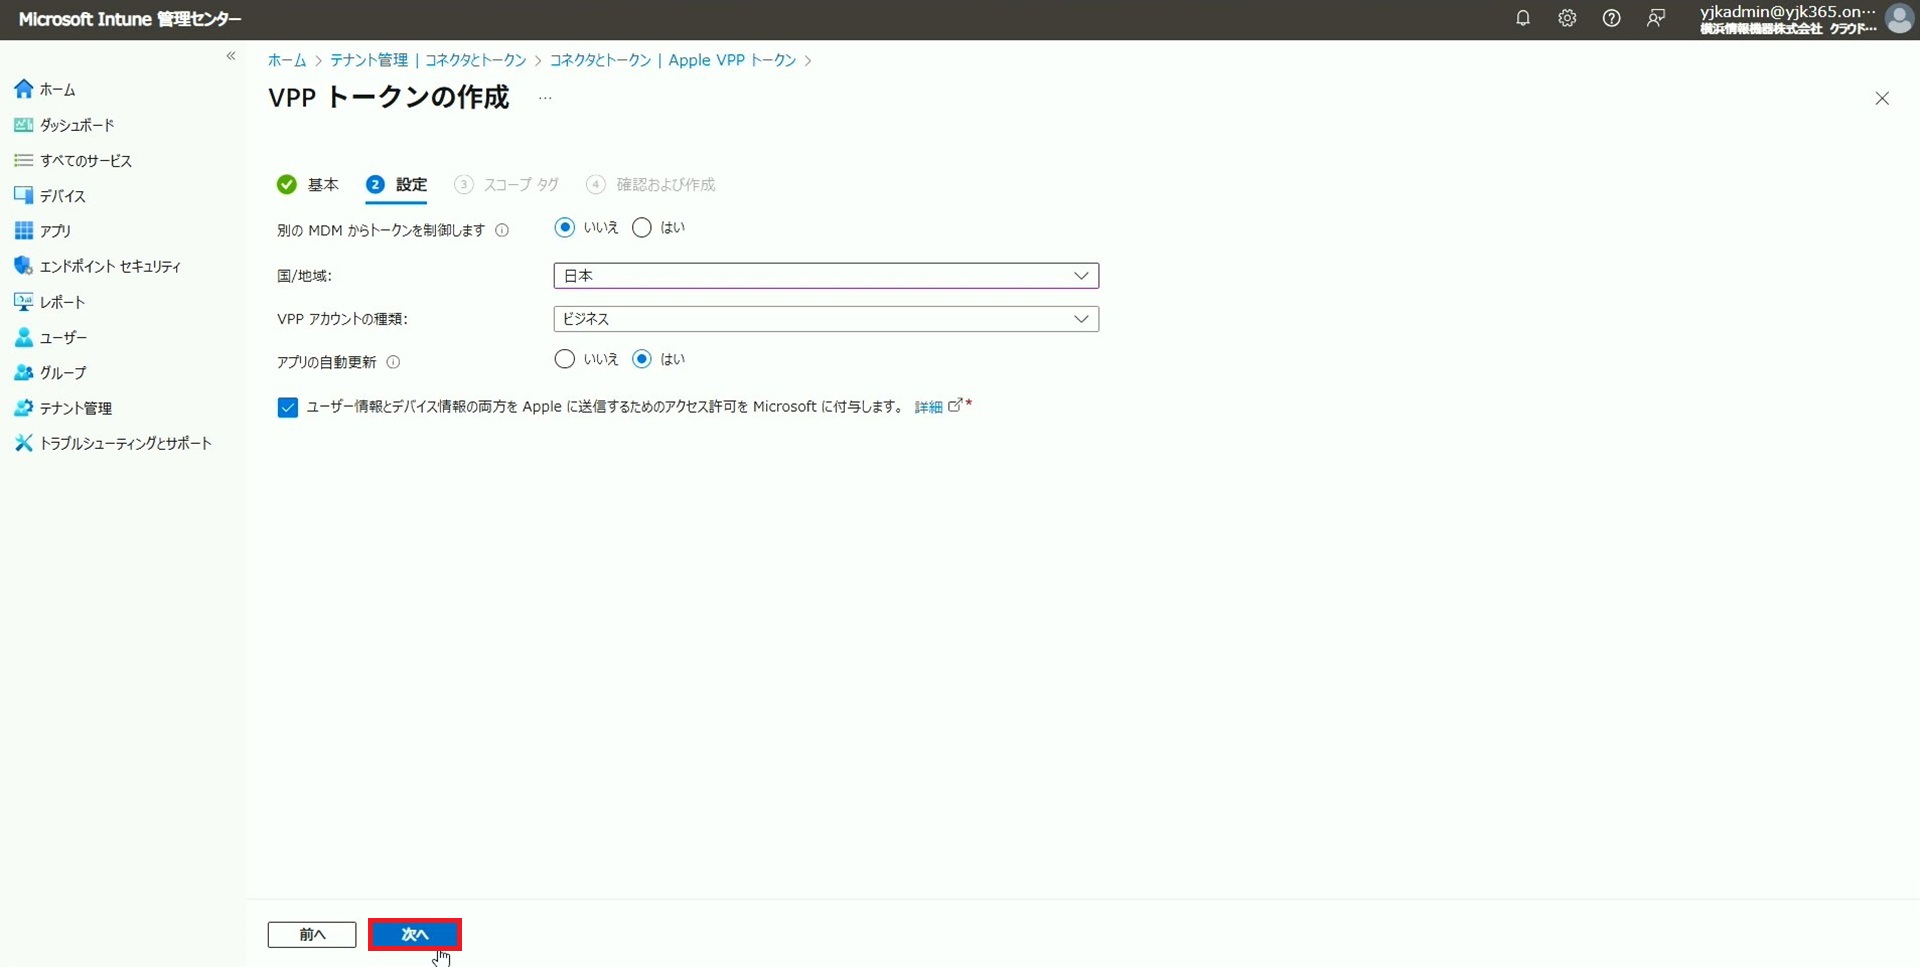Viewport: 1920px width, 967px height.
Task: Open the レポート section
Action: pyautogui.click(x=60, y=301)
